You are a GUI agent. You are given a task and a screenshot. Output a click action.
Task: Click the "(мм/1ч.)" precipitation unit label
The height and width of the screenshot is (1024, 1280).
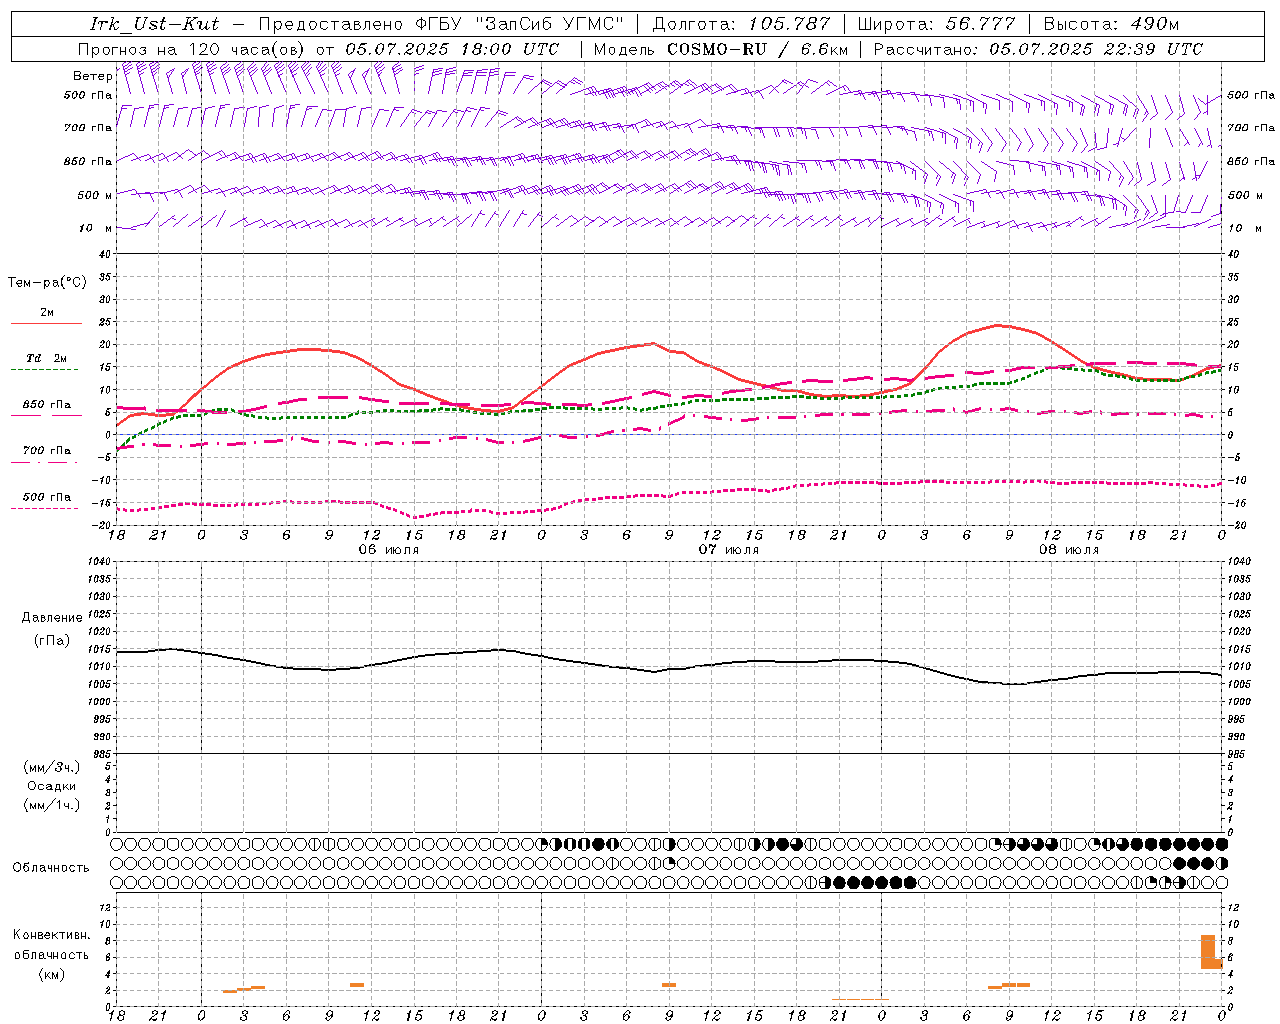[52, 805]
